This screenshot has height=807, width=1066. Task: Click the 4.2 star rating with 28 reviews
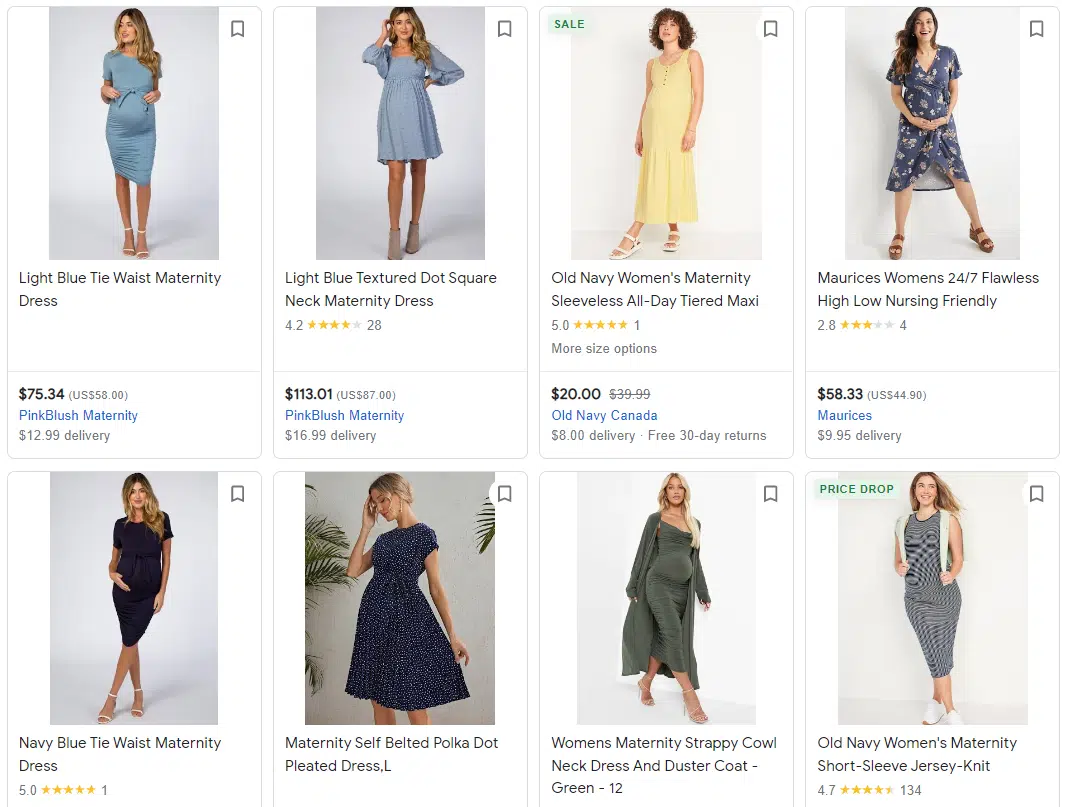(333, 325)
